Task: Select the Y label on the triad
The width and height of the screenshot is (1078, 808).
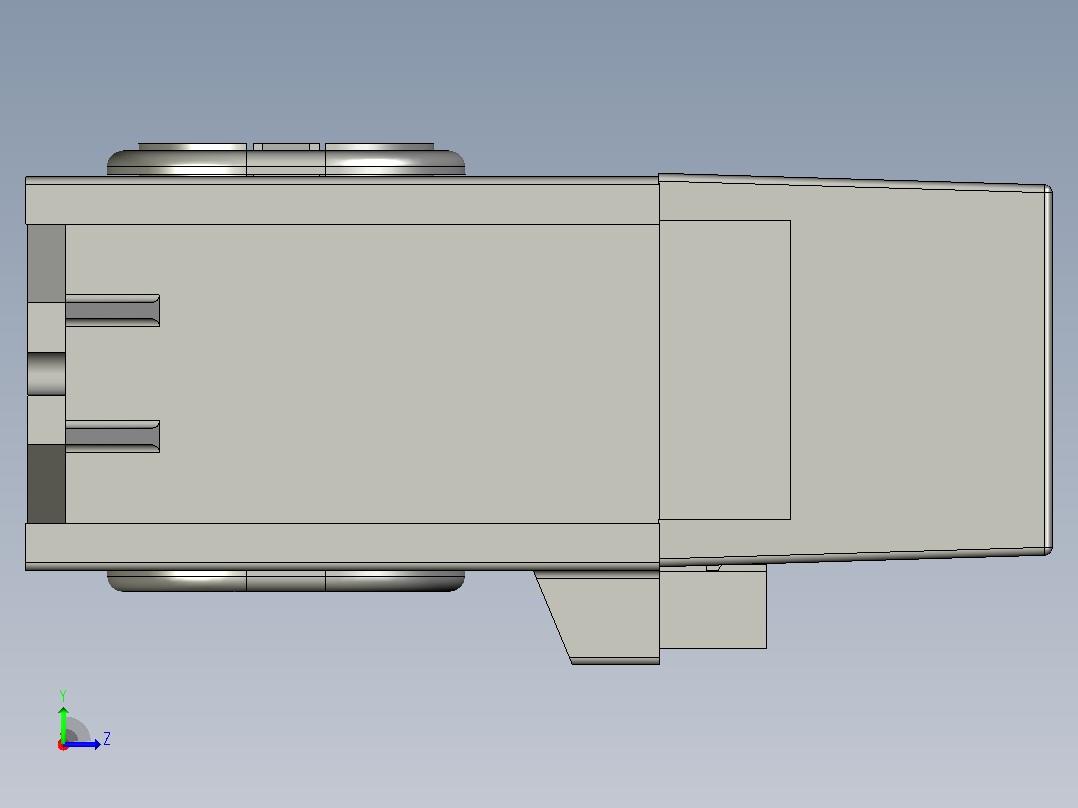Action: click(63, 696)
